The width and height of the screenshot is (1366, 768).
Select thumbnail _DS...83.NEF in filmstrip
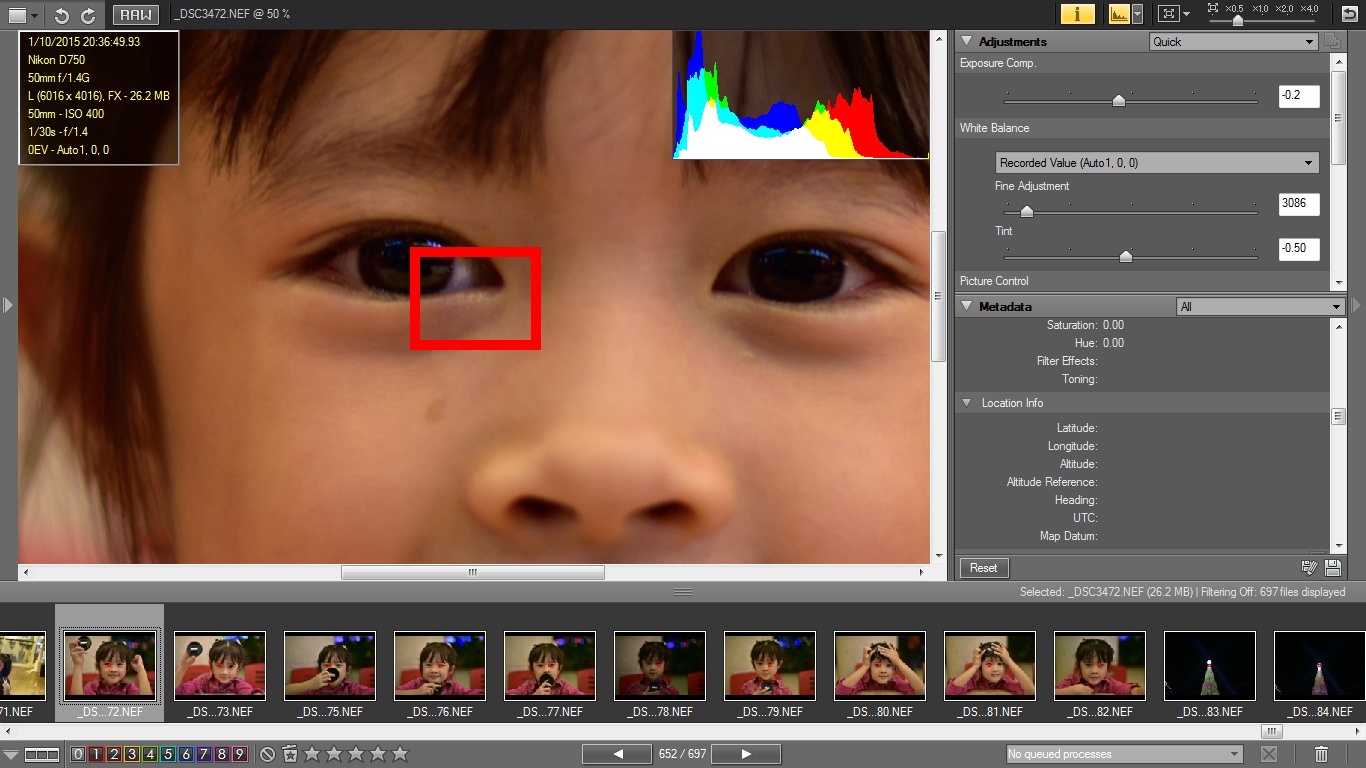point(1209,666)
